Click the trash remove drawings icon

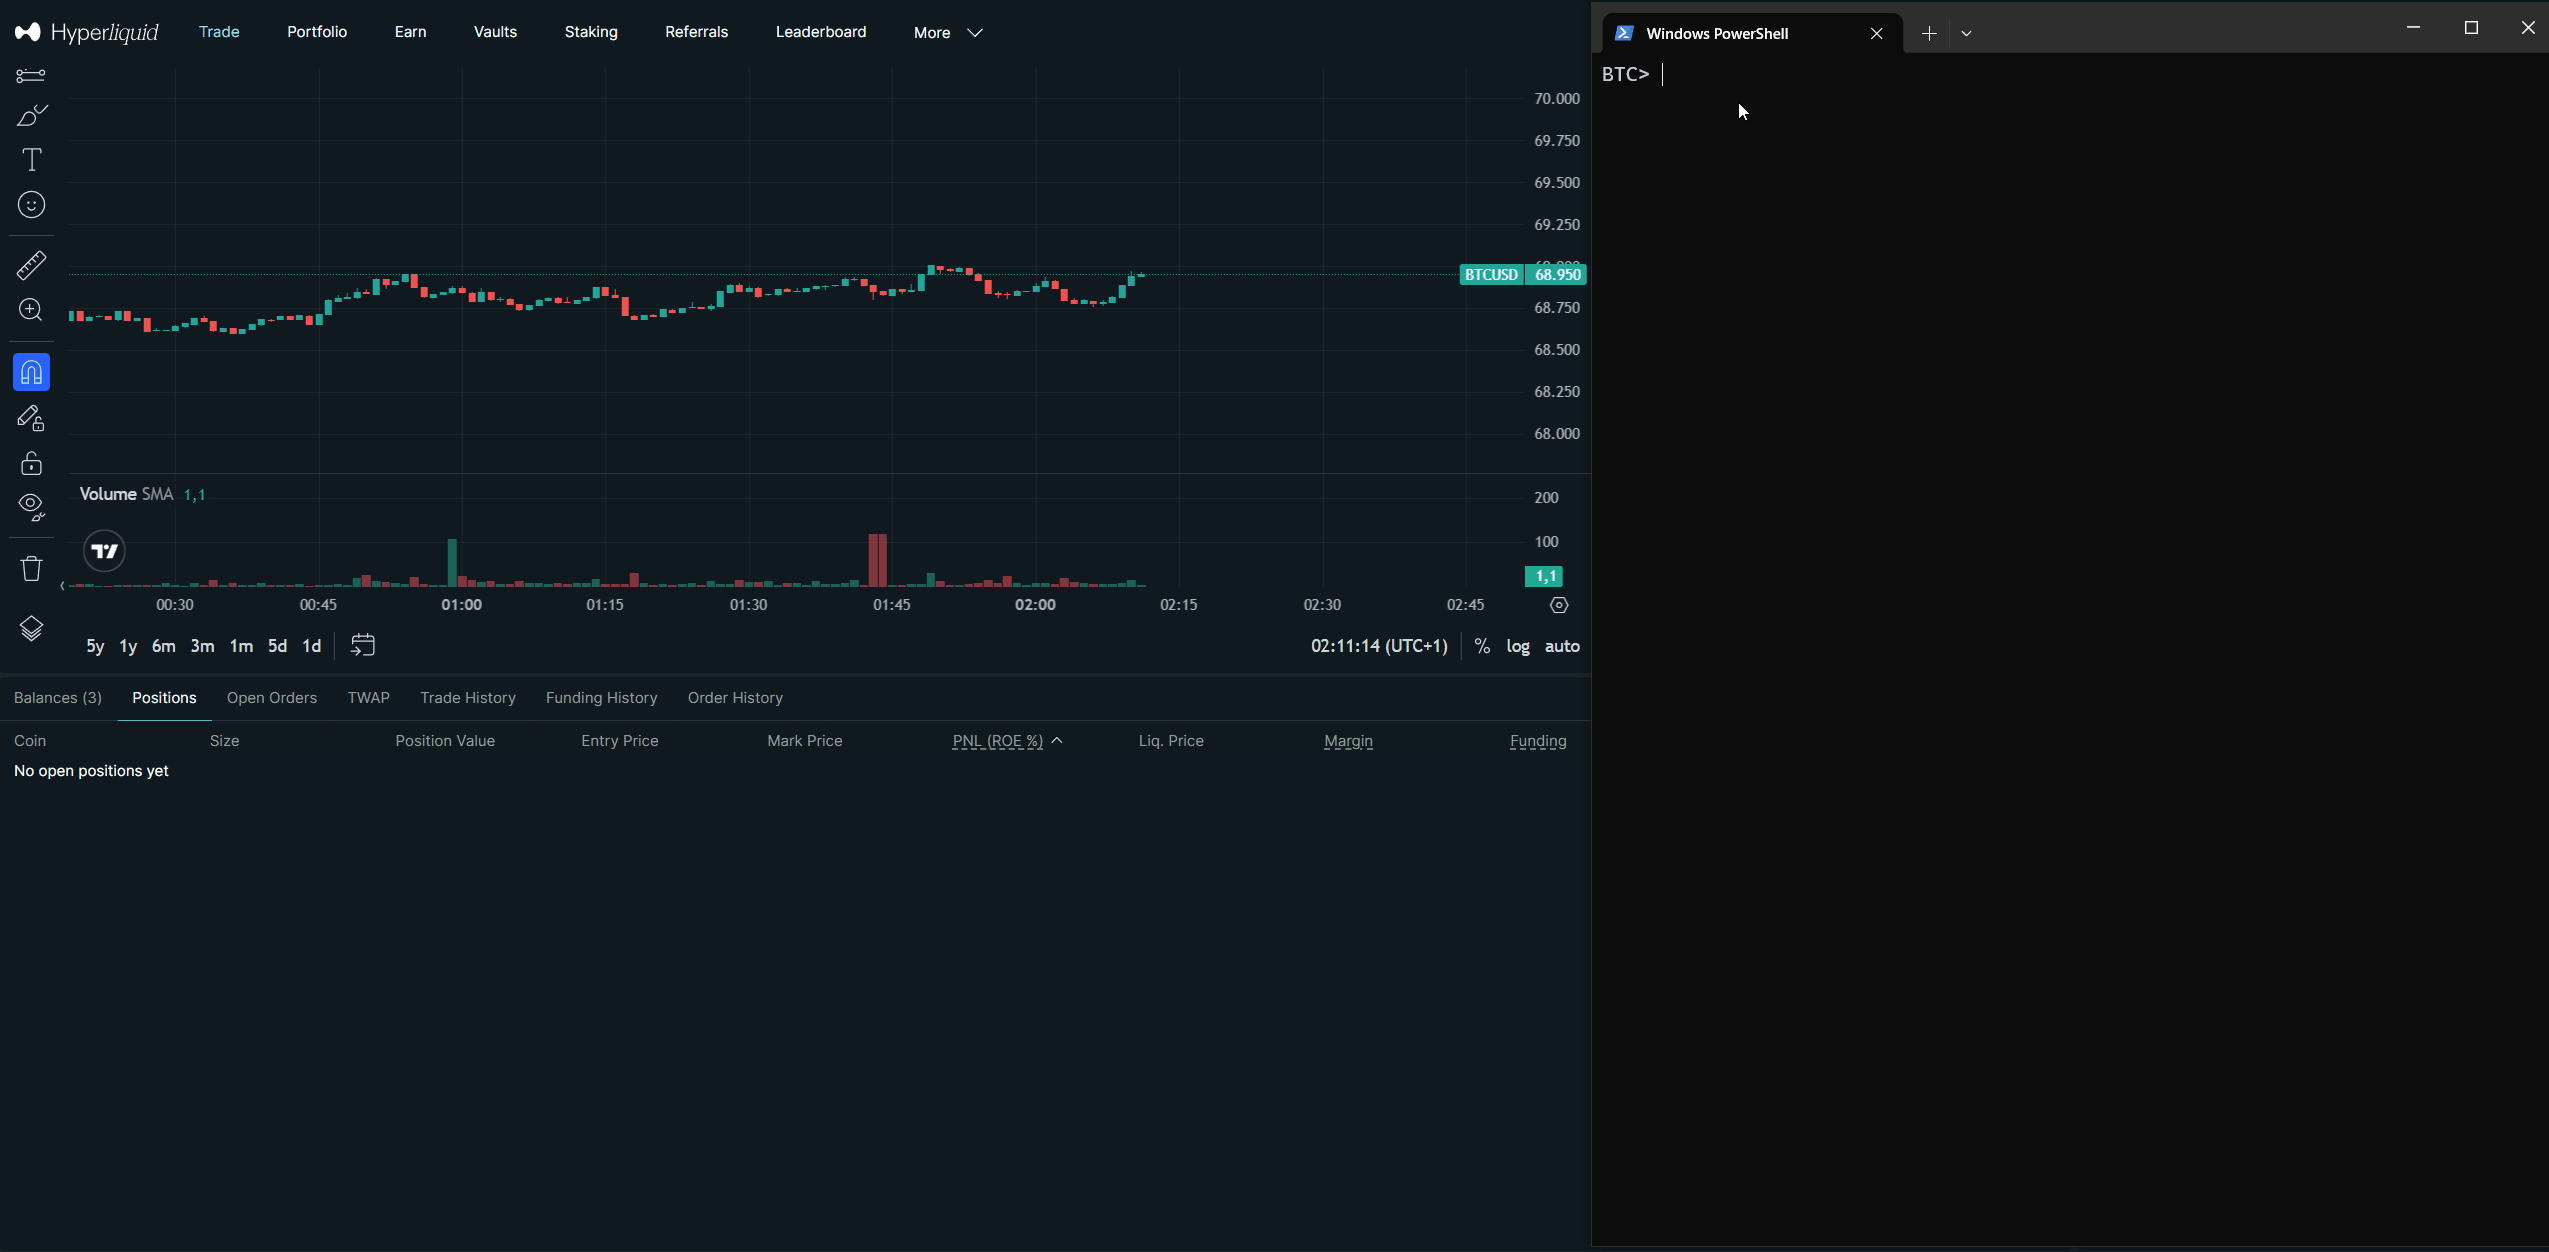point(31,568)
